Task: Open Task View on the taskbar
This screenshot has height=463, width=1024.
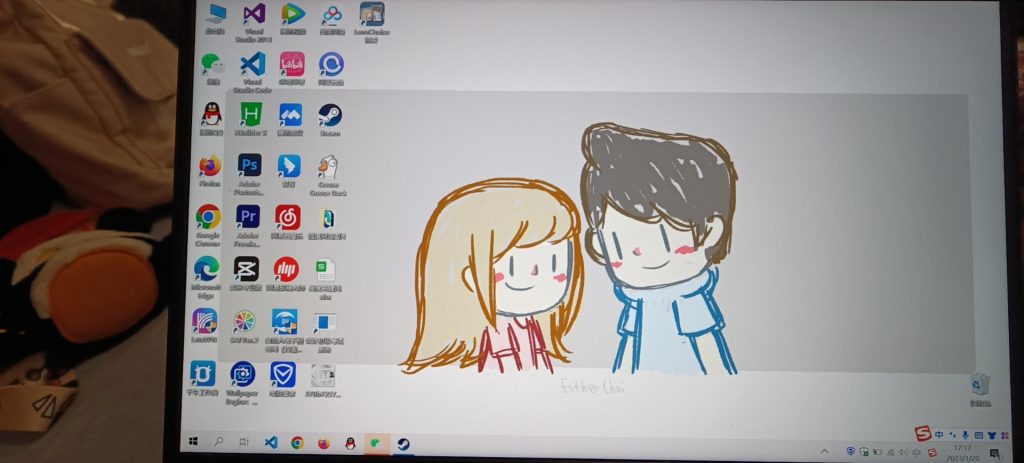Action: tap(244, 441)
